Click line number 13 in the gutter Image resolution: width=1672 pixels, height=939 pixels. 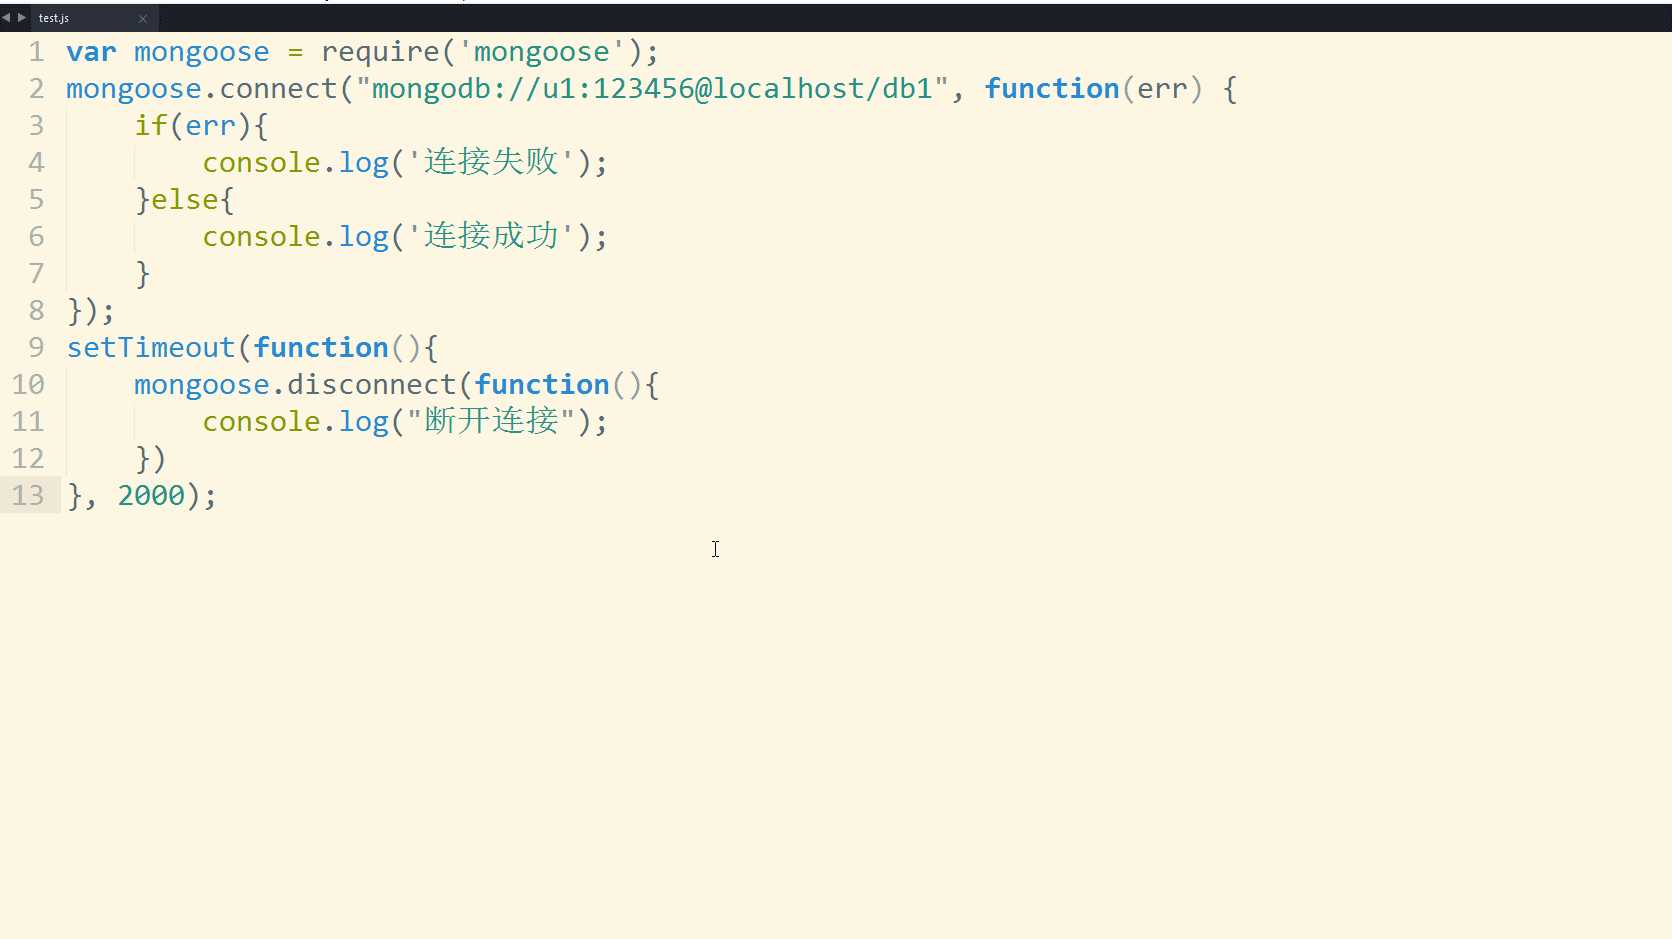28,496
